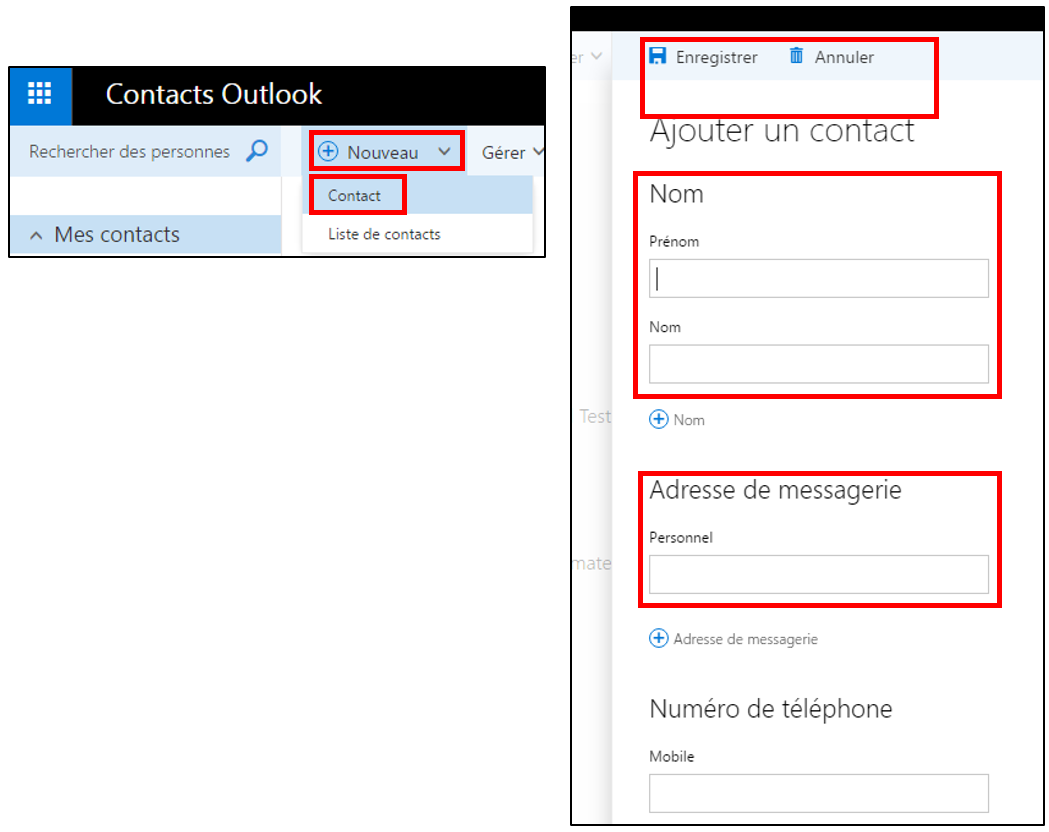Click the Nouveau button label
1049x832 pixels.
[x=382, y=152]
